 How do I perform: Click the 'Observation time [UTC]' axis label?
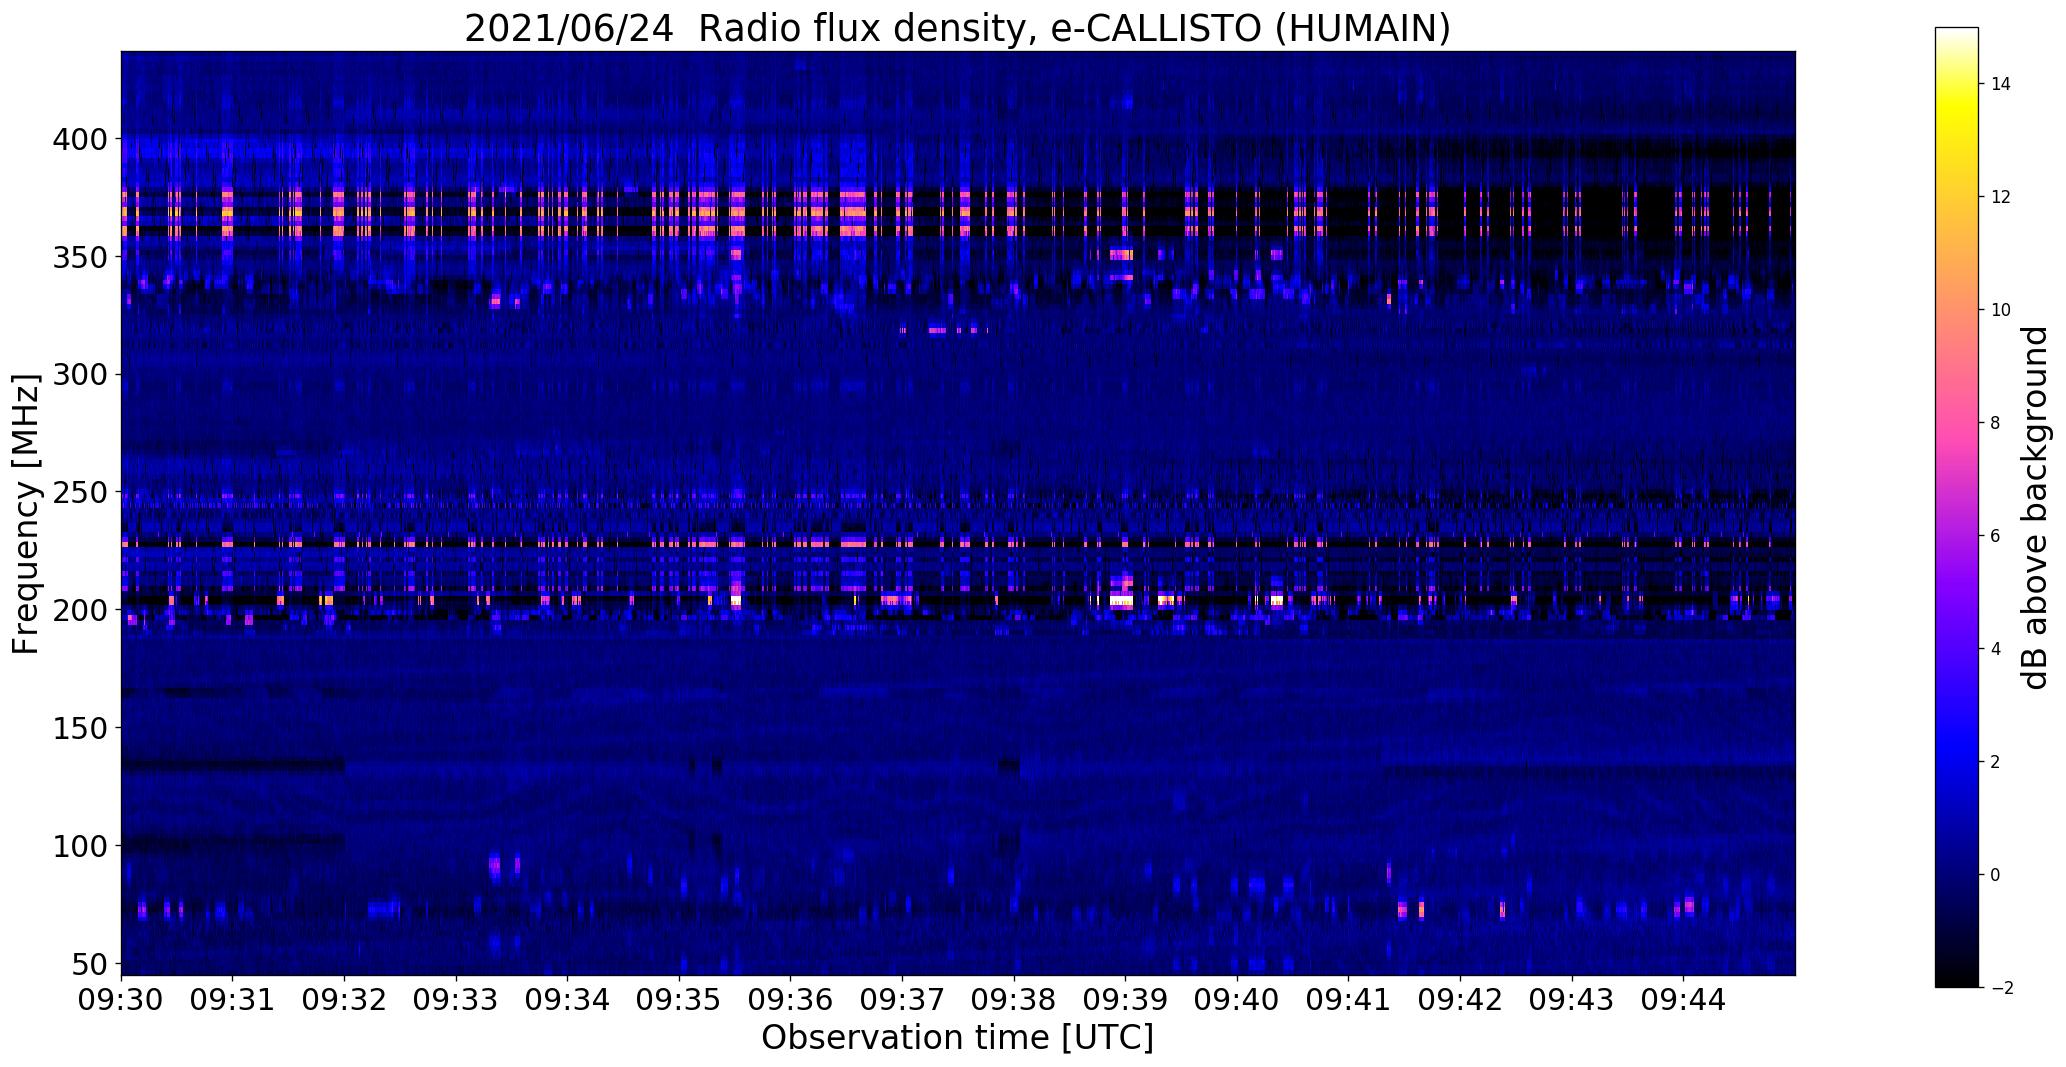pos(957,1038)
